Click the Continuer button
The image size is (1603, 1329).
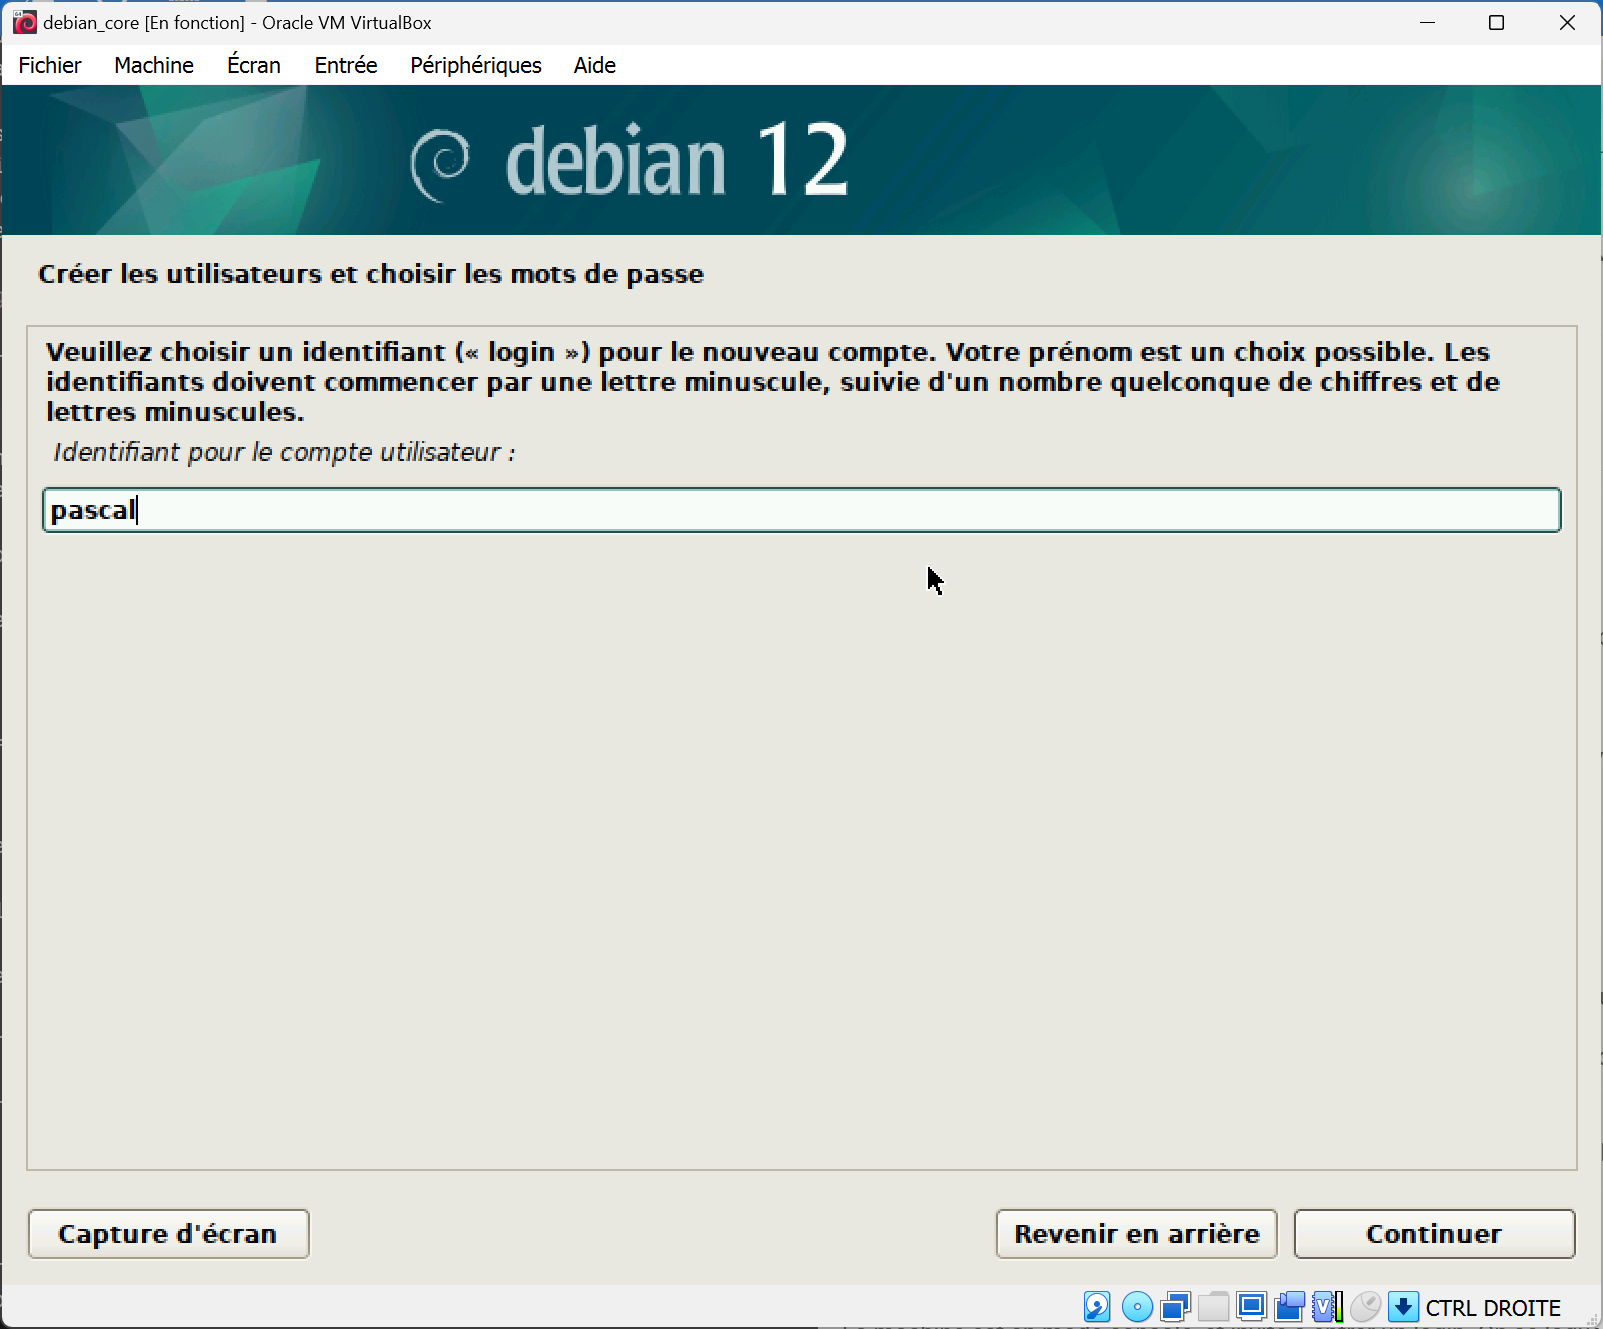1434,1234
